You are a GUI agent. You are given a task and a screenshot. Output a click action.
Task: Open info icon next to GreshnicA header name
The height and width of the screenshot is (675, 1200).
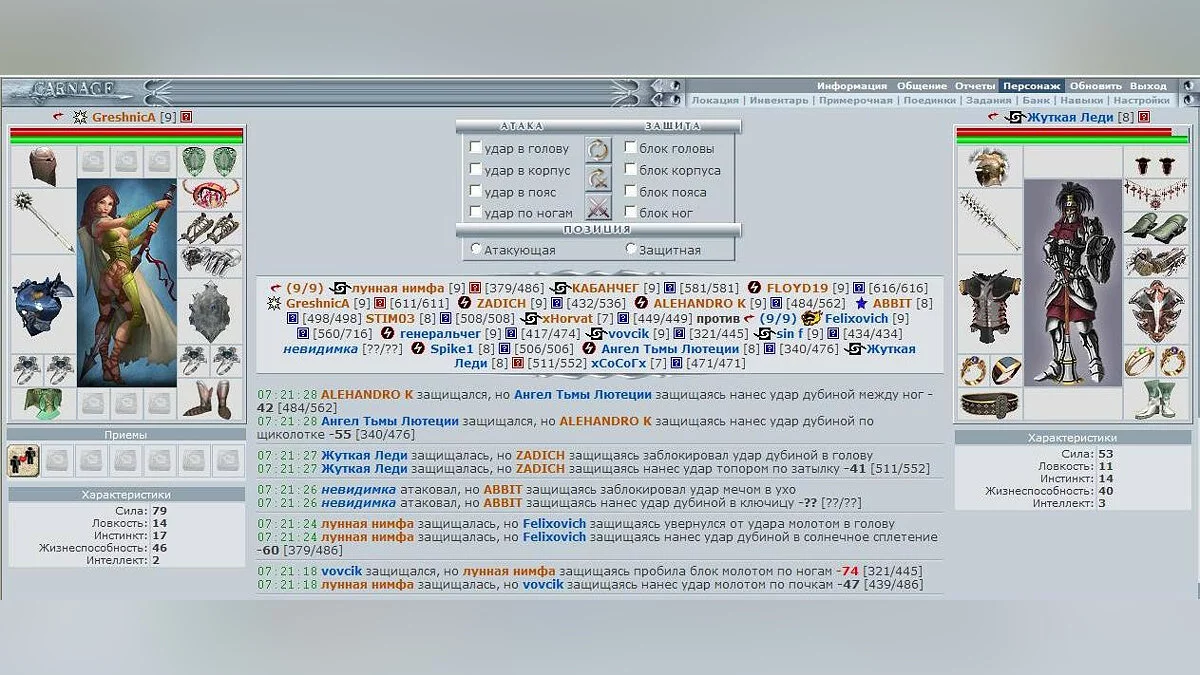[x=186, y=117]
